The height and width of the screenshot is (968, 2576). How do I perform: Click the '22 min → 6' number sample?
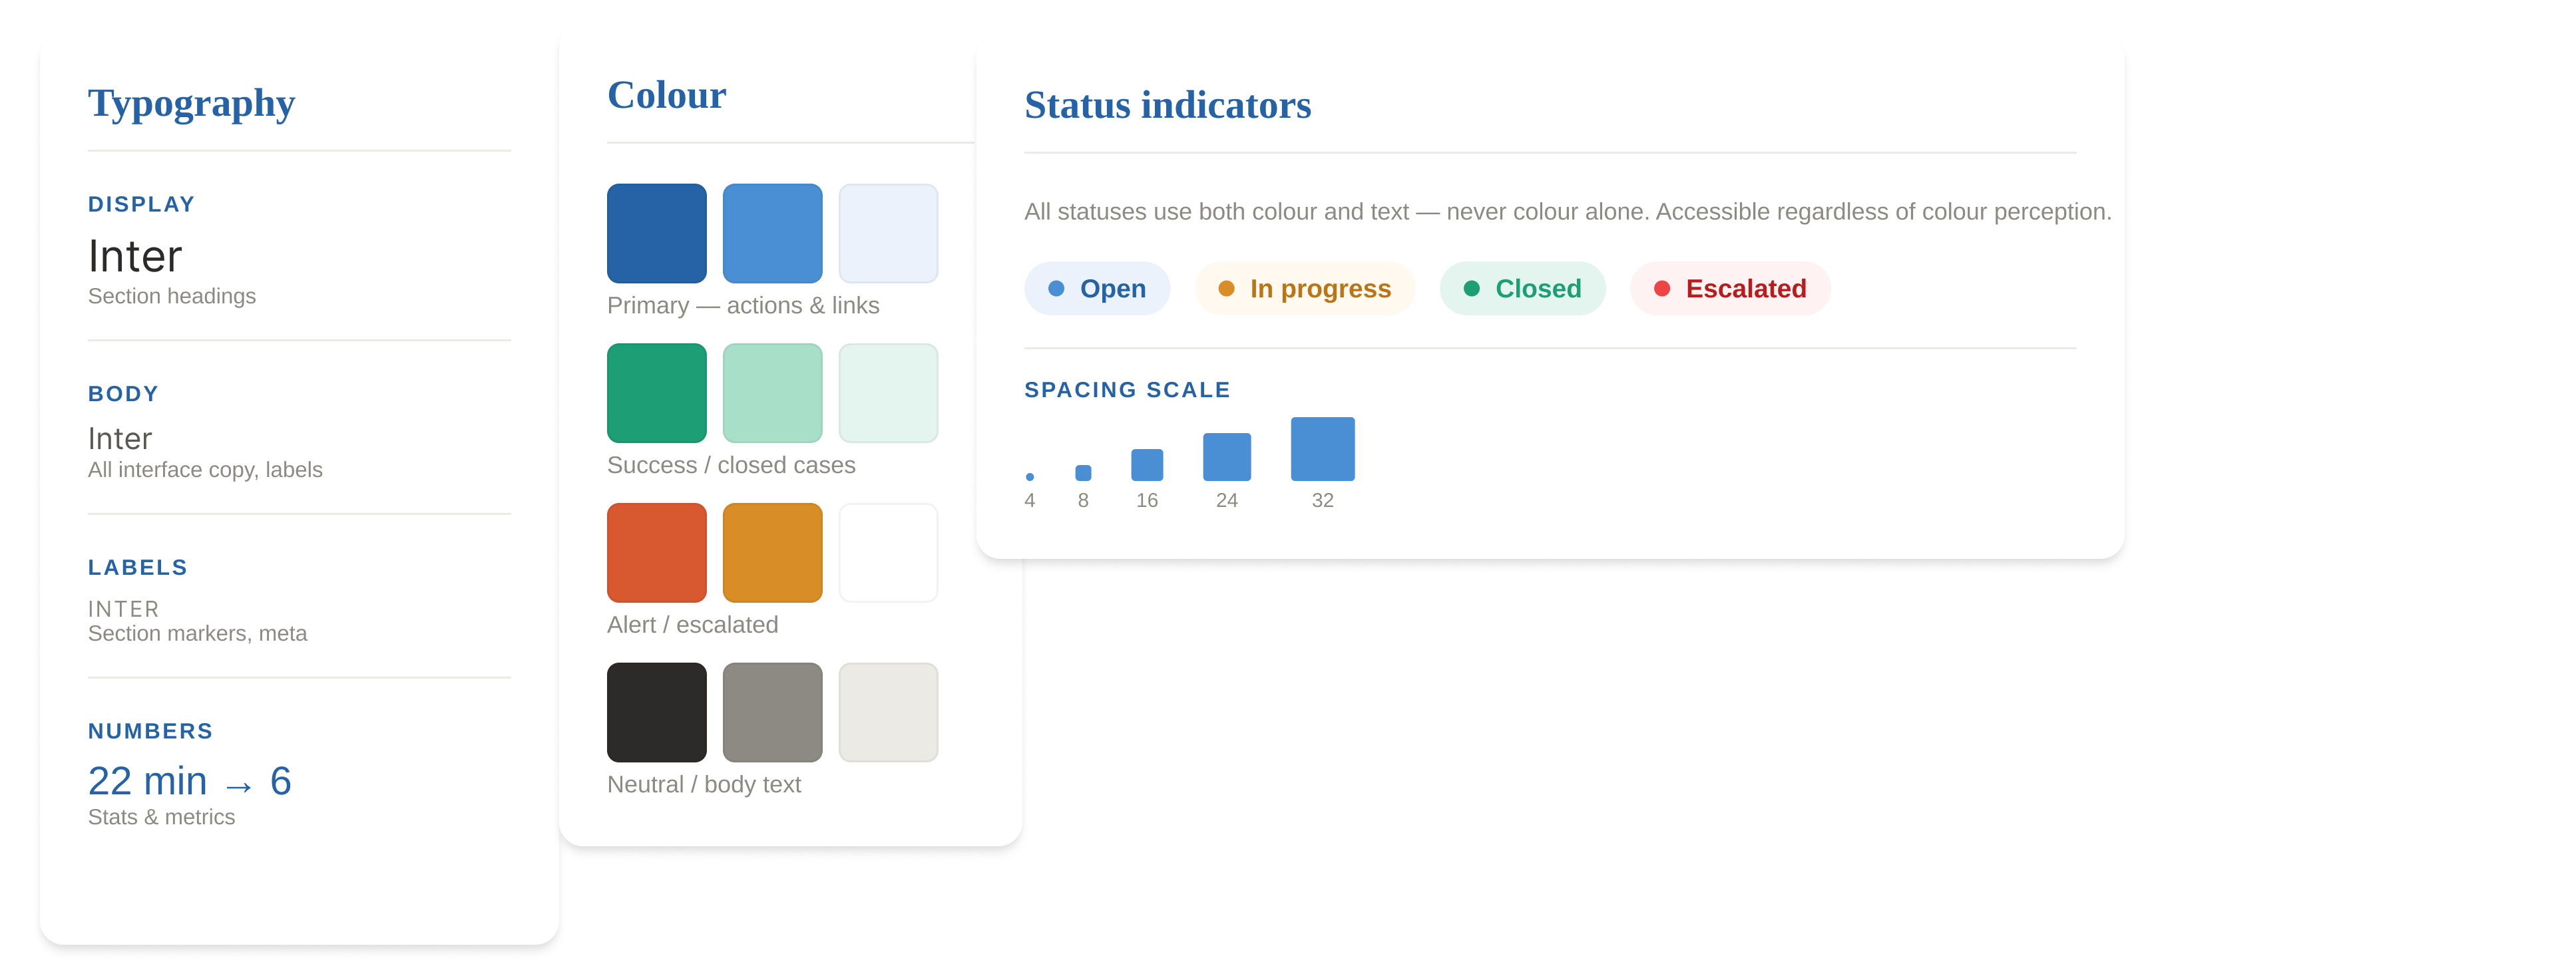190,781
